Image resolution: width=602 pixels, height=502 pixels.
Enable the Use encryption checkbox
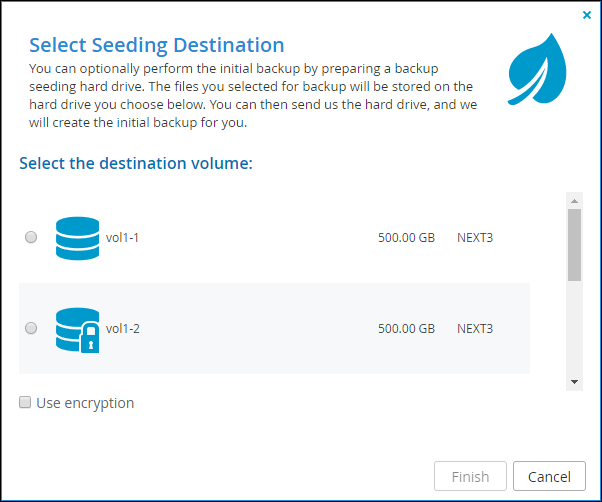click(x=25, y=402)
